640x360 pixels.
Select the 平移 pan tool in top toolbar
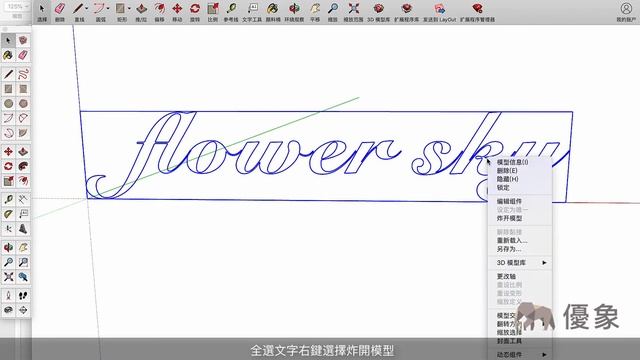[315, 12]
